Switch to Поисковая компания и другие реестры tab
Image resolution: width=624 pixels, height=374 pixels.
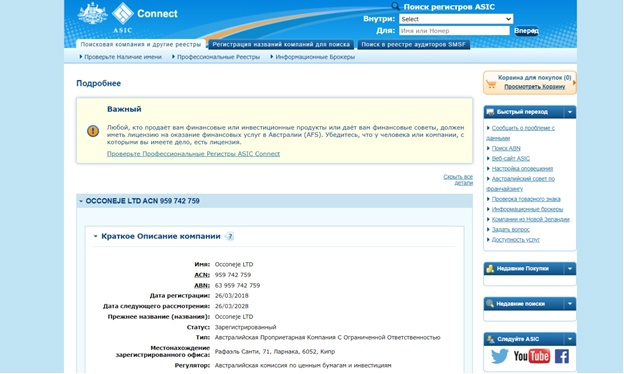point(140,44)
